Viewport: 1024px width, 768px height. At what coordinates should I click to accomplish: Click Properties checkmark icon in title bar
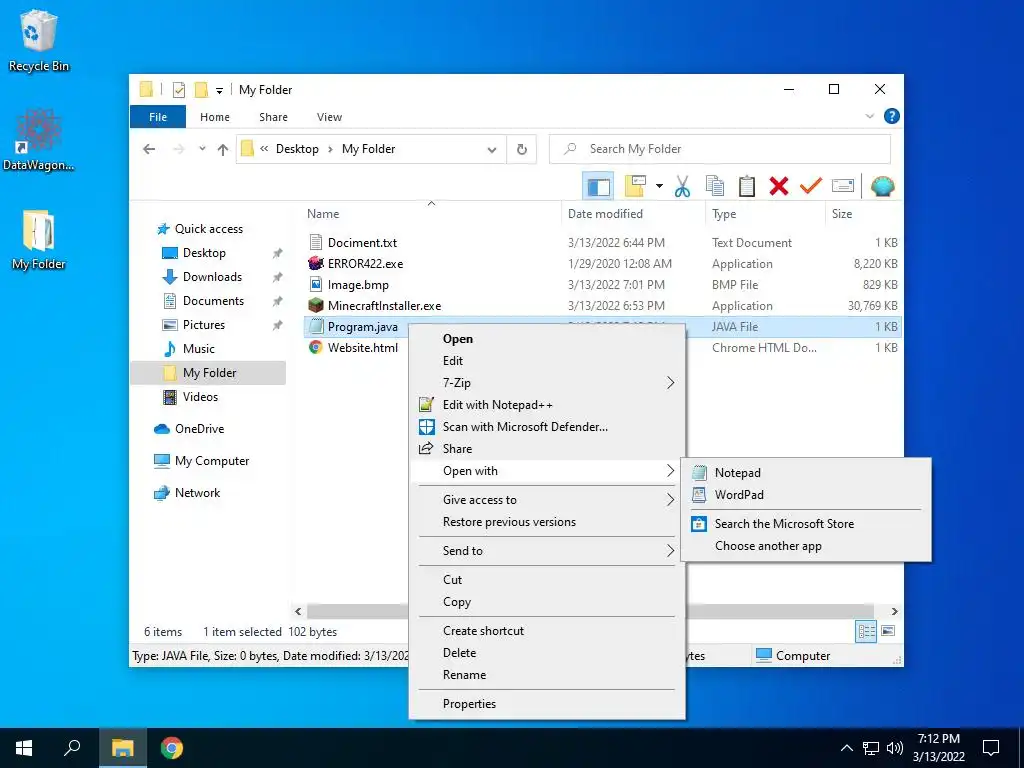178,89
